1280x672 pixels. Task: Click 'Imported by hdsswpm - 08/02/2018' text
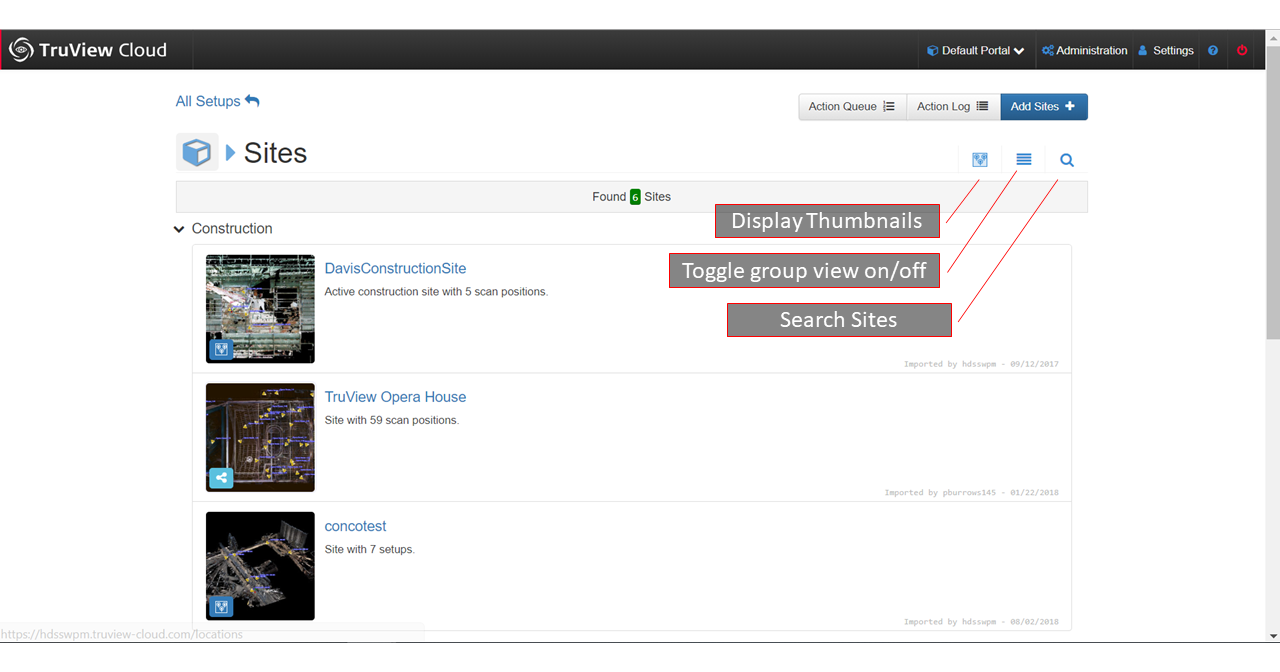point(981,622)
